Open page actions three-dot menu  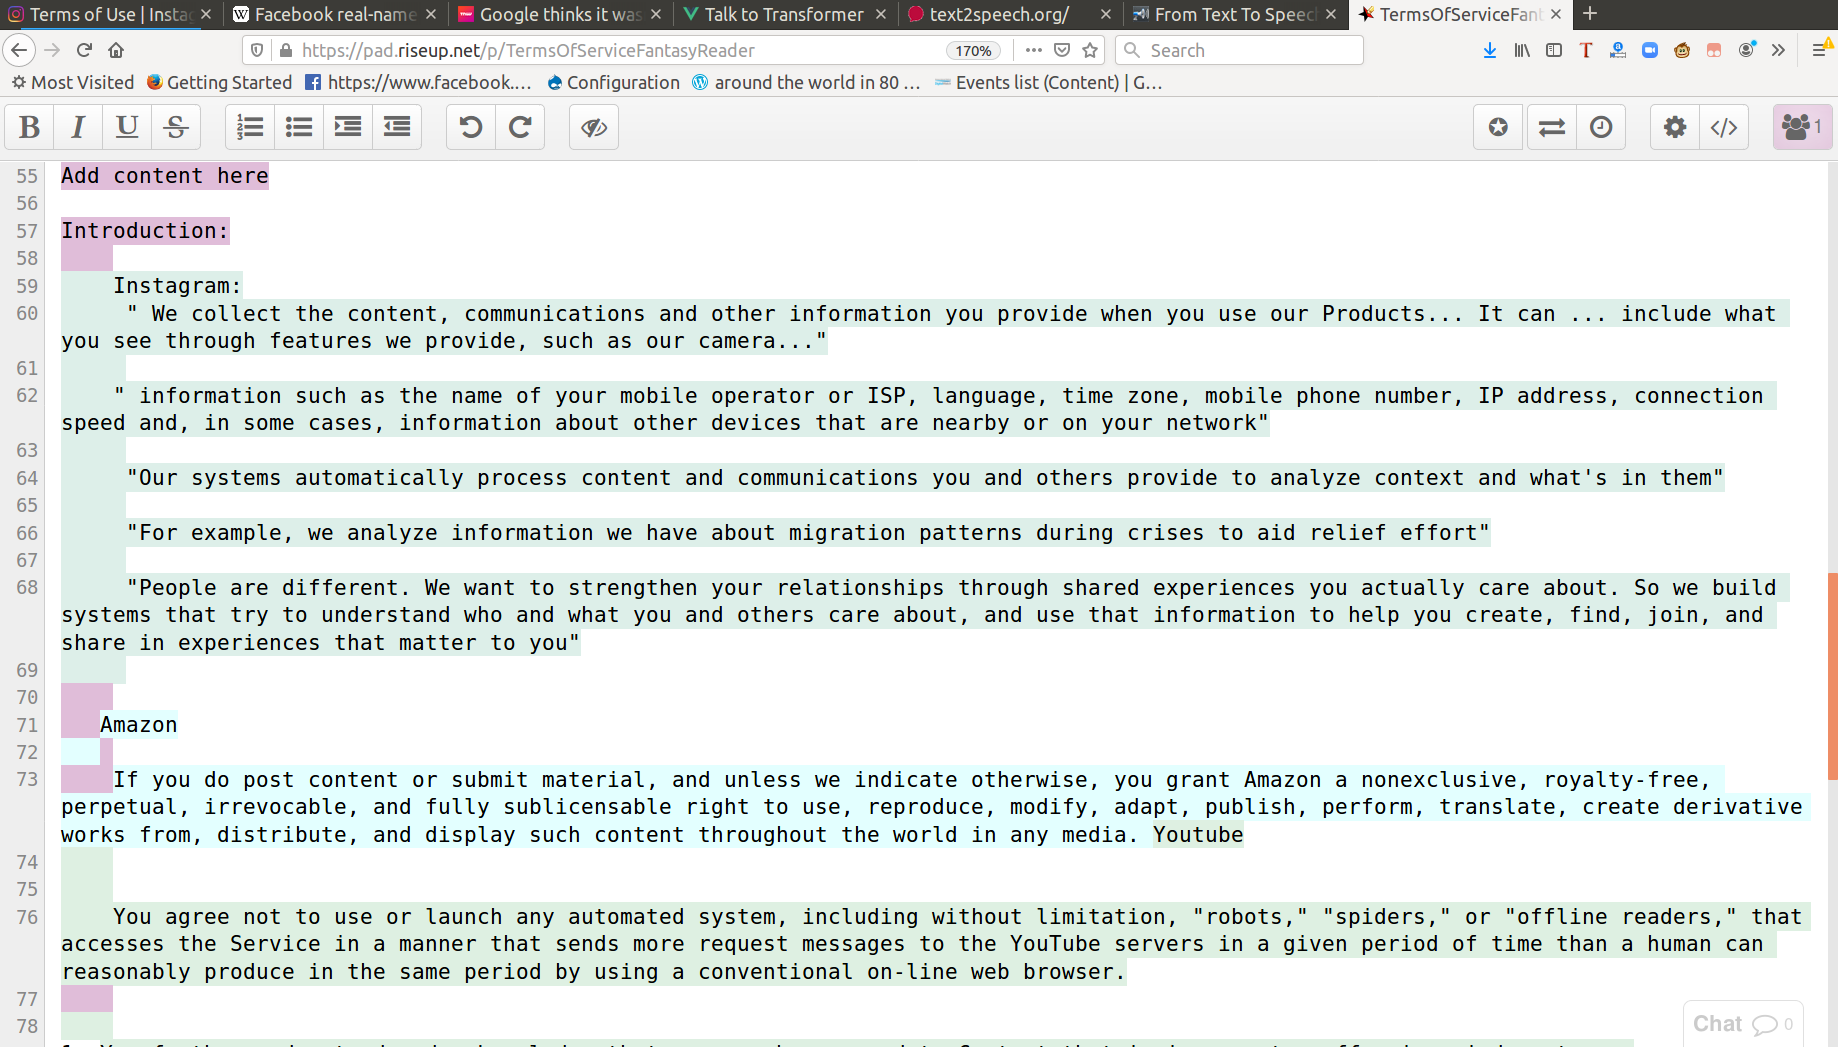[x=1034, y=50]
